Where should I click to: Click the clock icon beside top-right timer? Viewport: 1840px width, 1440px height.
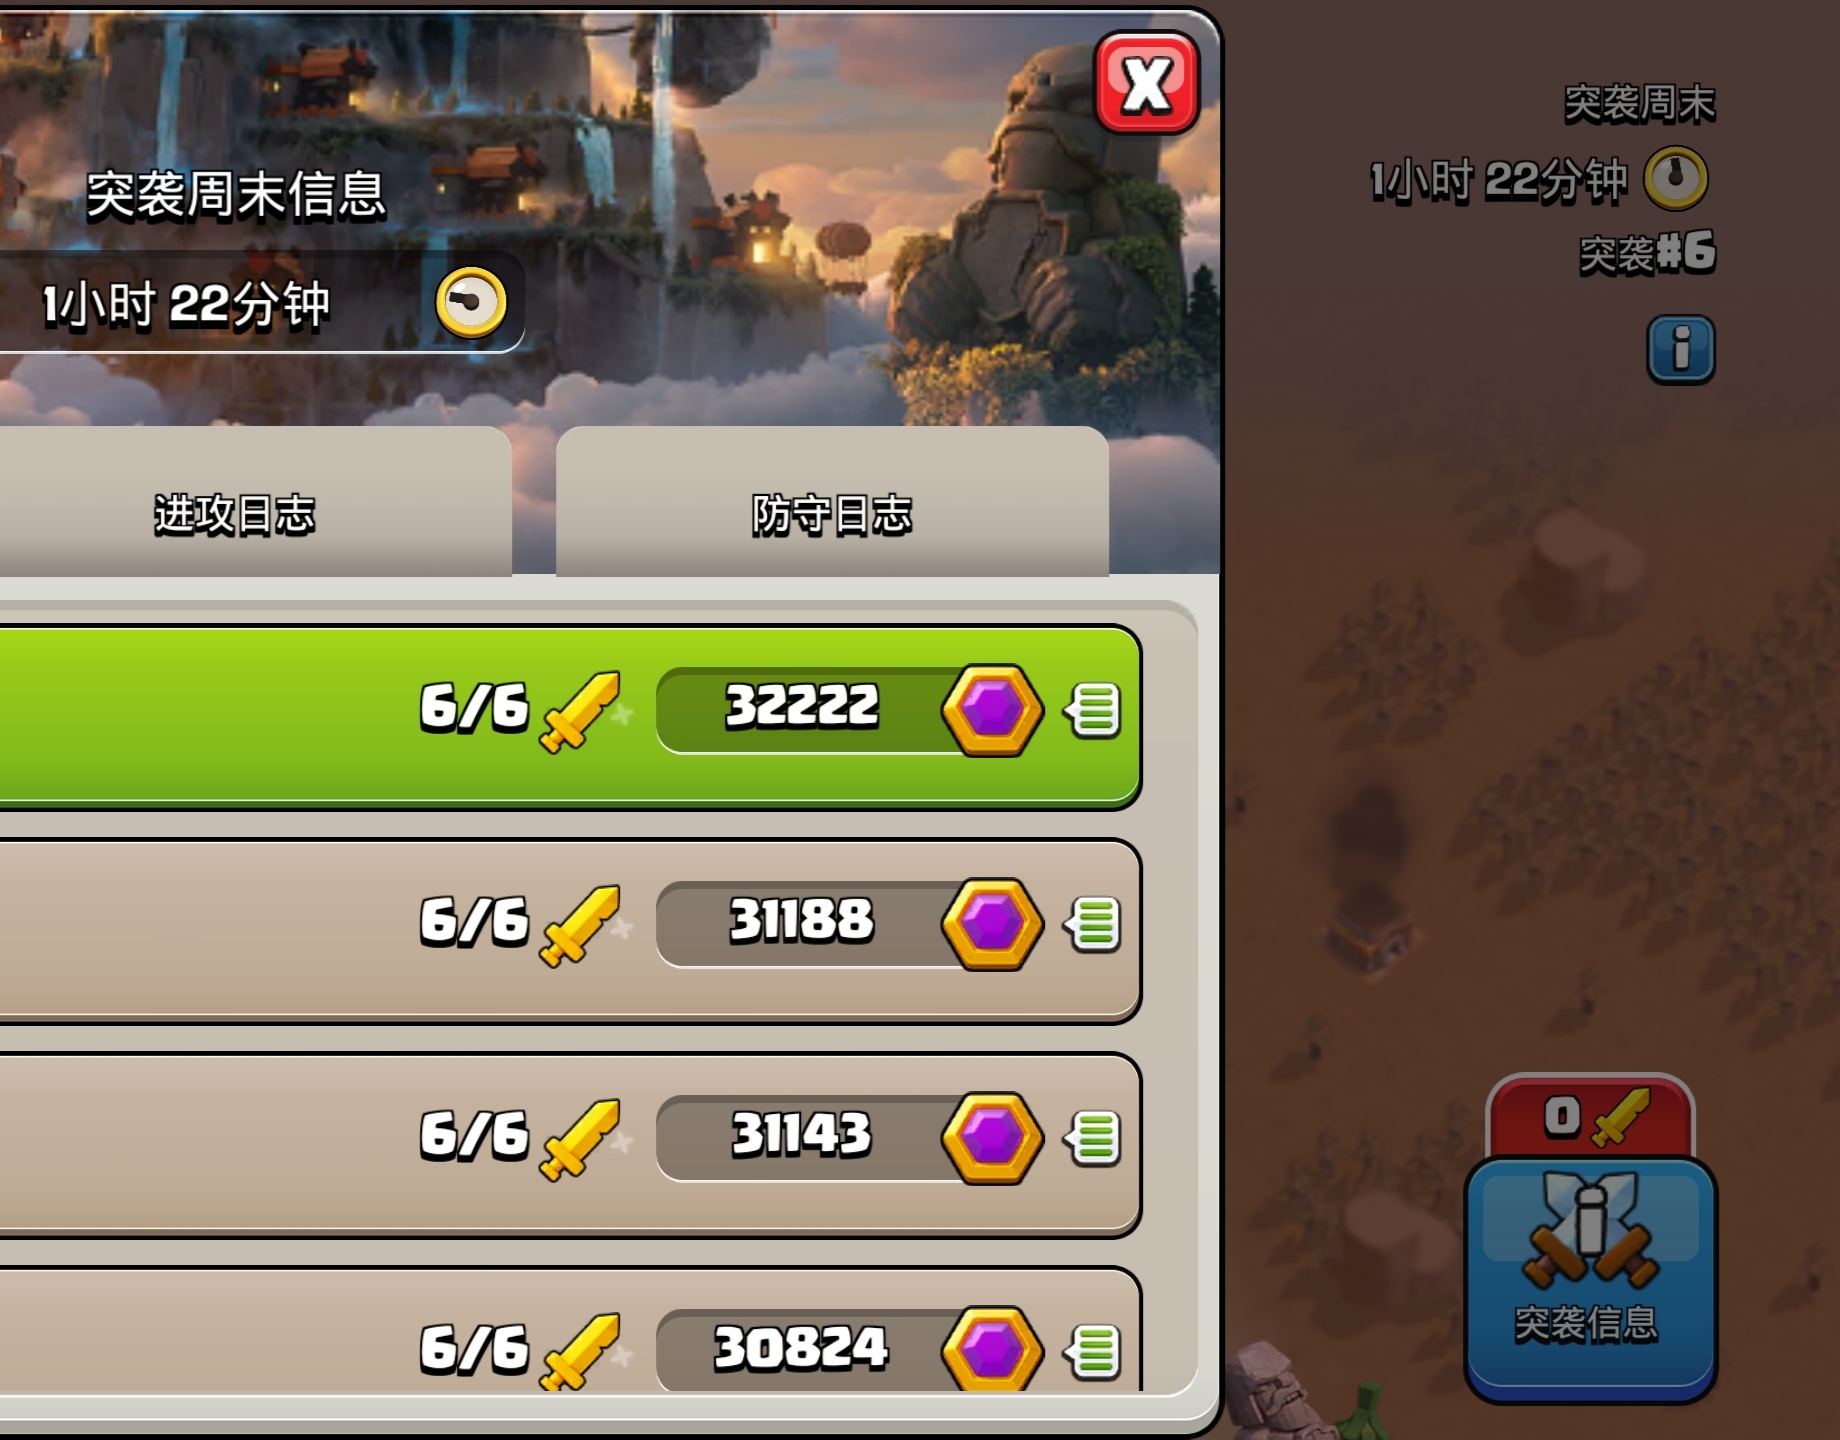click(1677, 179)
